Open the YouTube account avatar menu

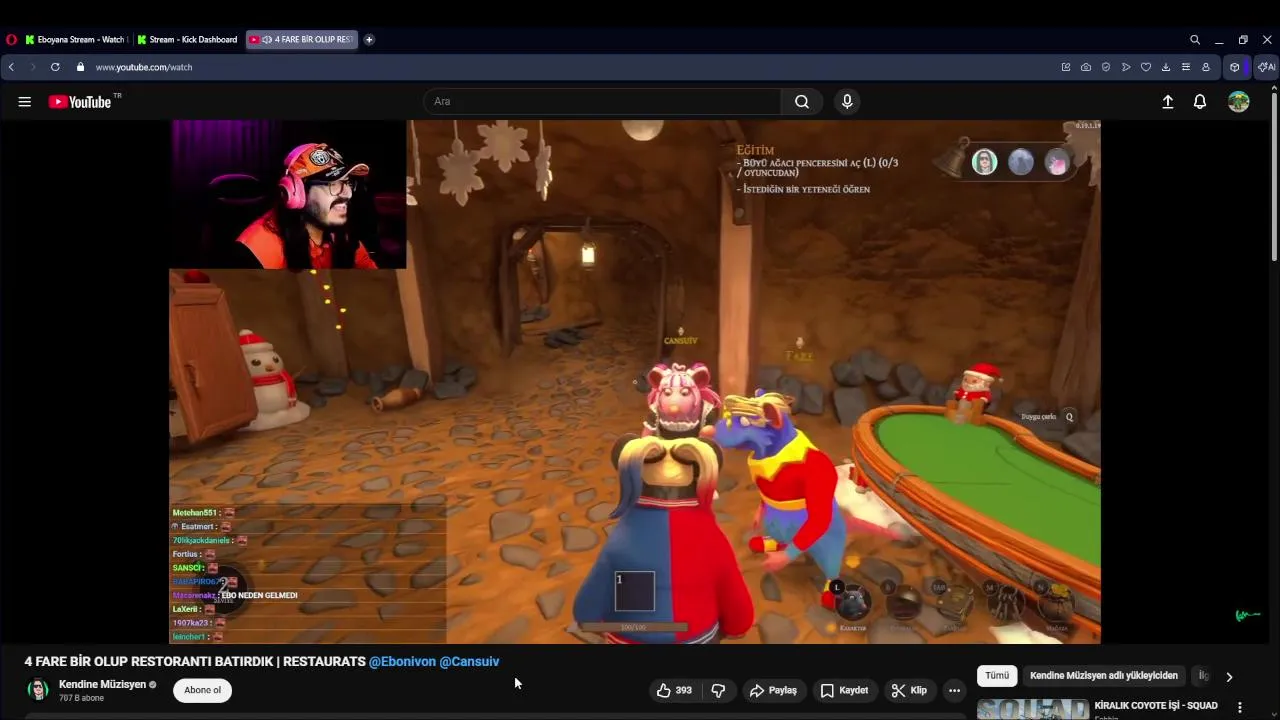click(1239, 102)
